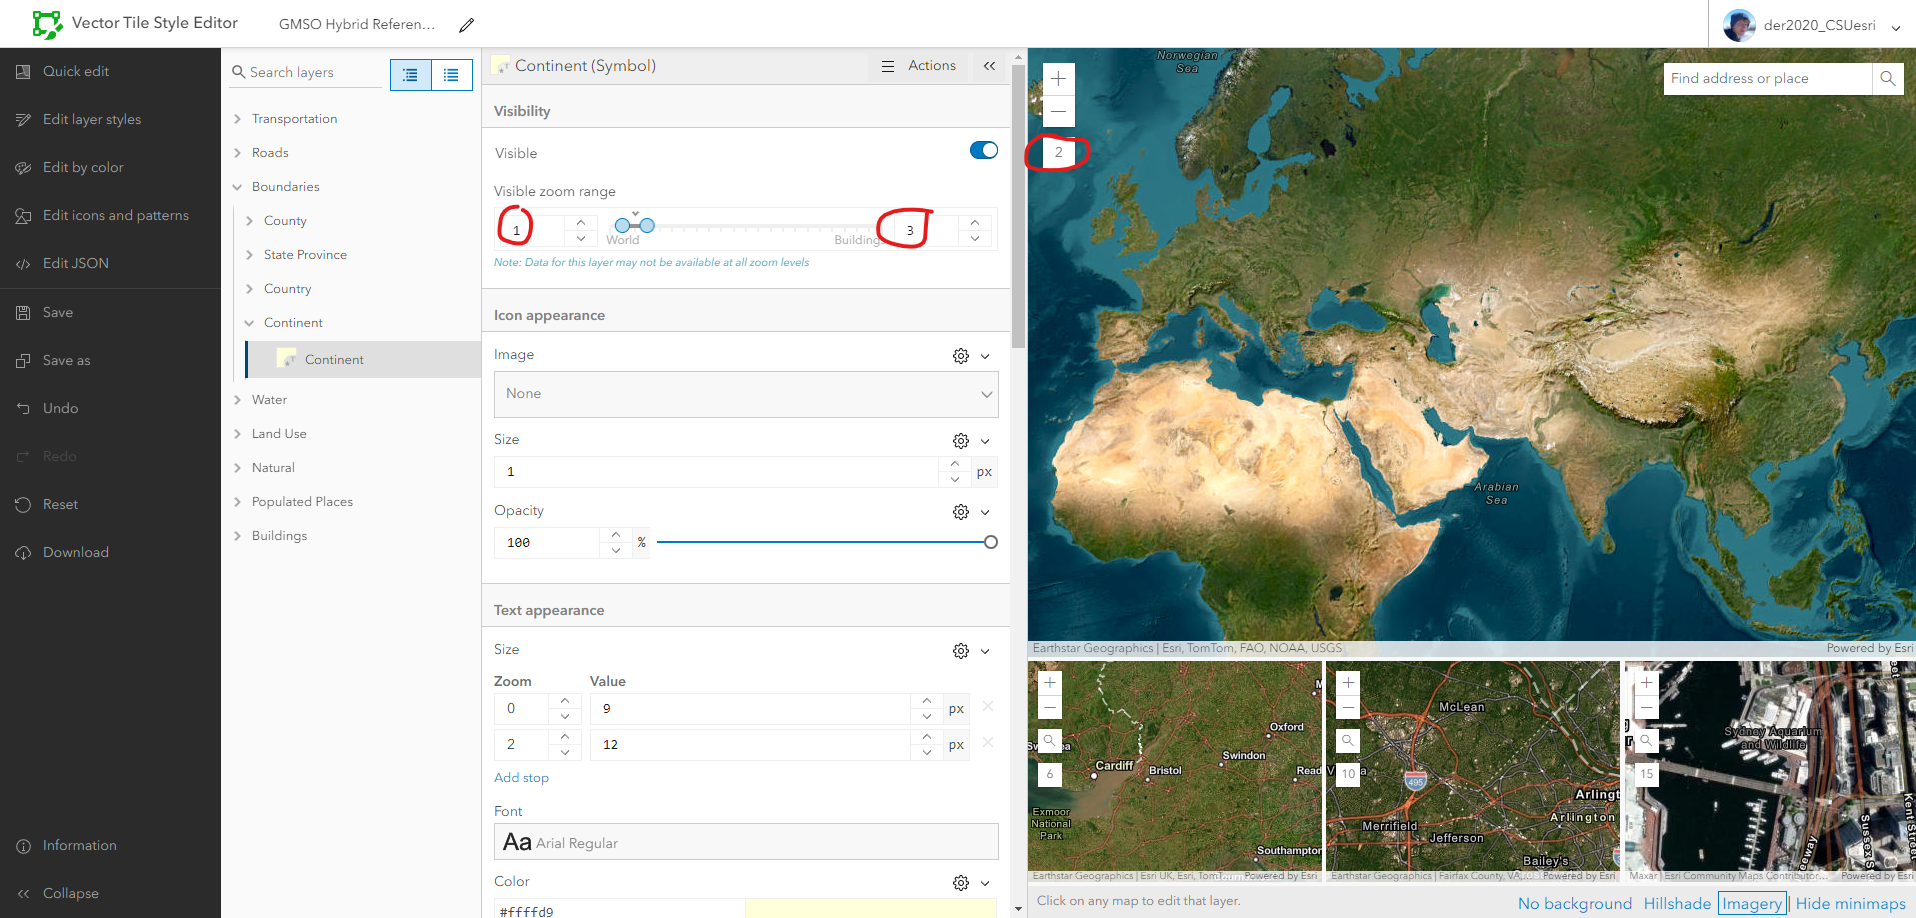Decrease the maximum visible zoom level
Screen dimensions: 1916x918
[975, 239]
